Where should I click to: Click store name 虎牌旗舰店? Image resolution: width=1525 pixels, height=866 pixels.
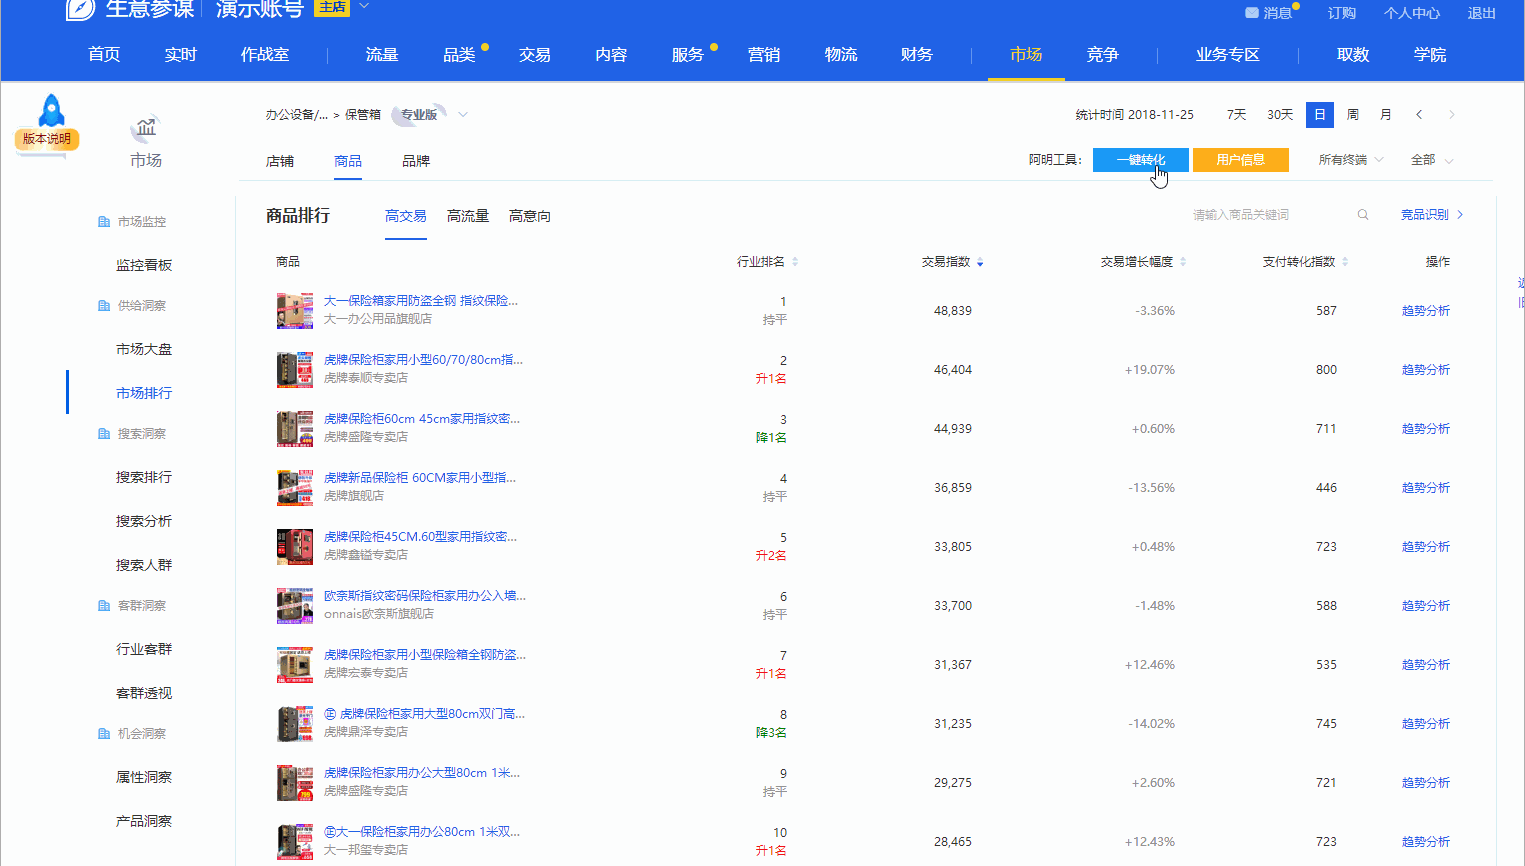pyautogui.click(x=354, y=496)
